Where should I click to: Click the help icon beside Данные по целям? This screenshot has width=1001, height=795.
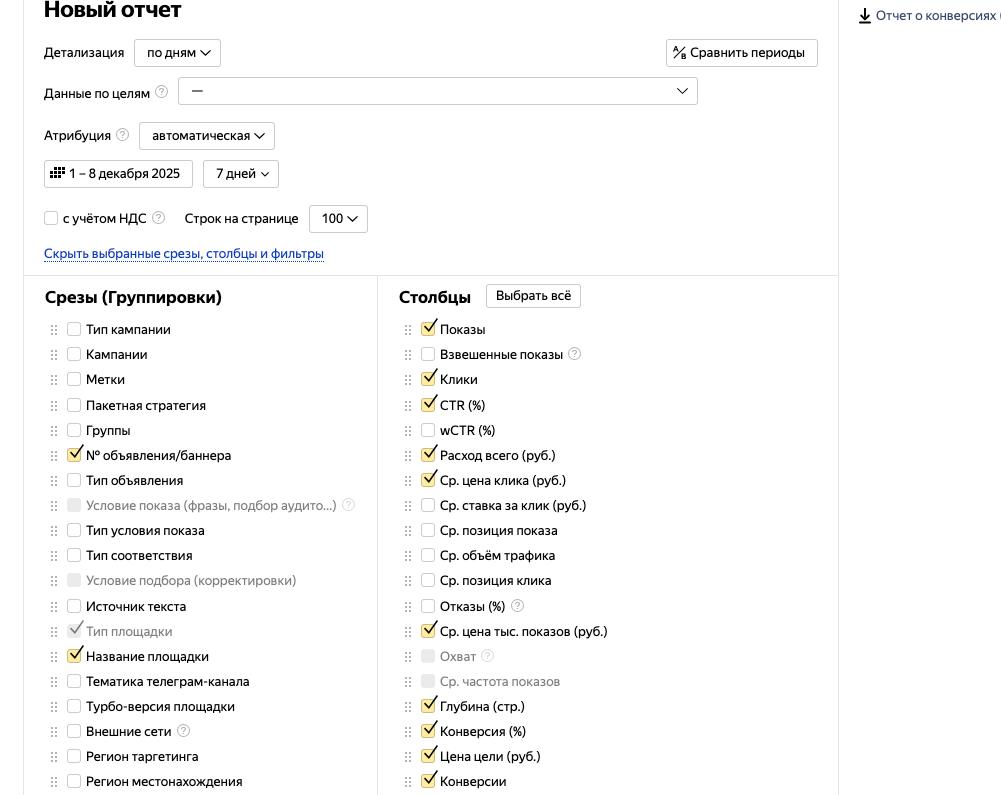point(162,93)
